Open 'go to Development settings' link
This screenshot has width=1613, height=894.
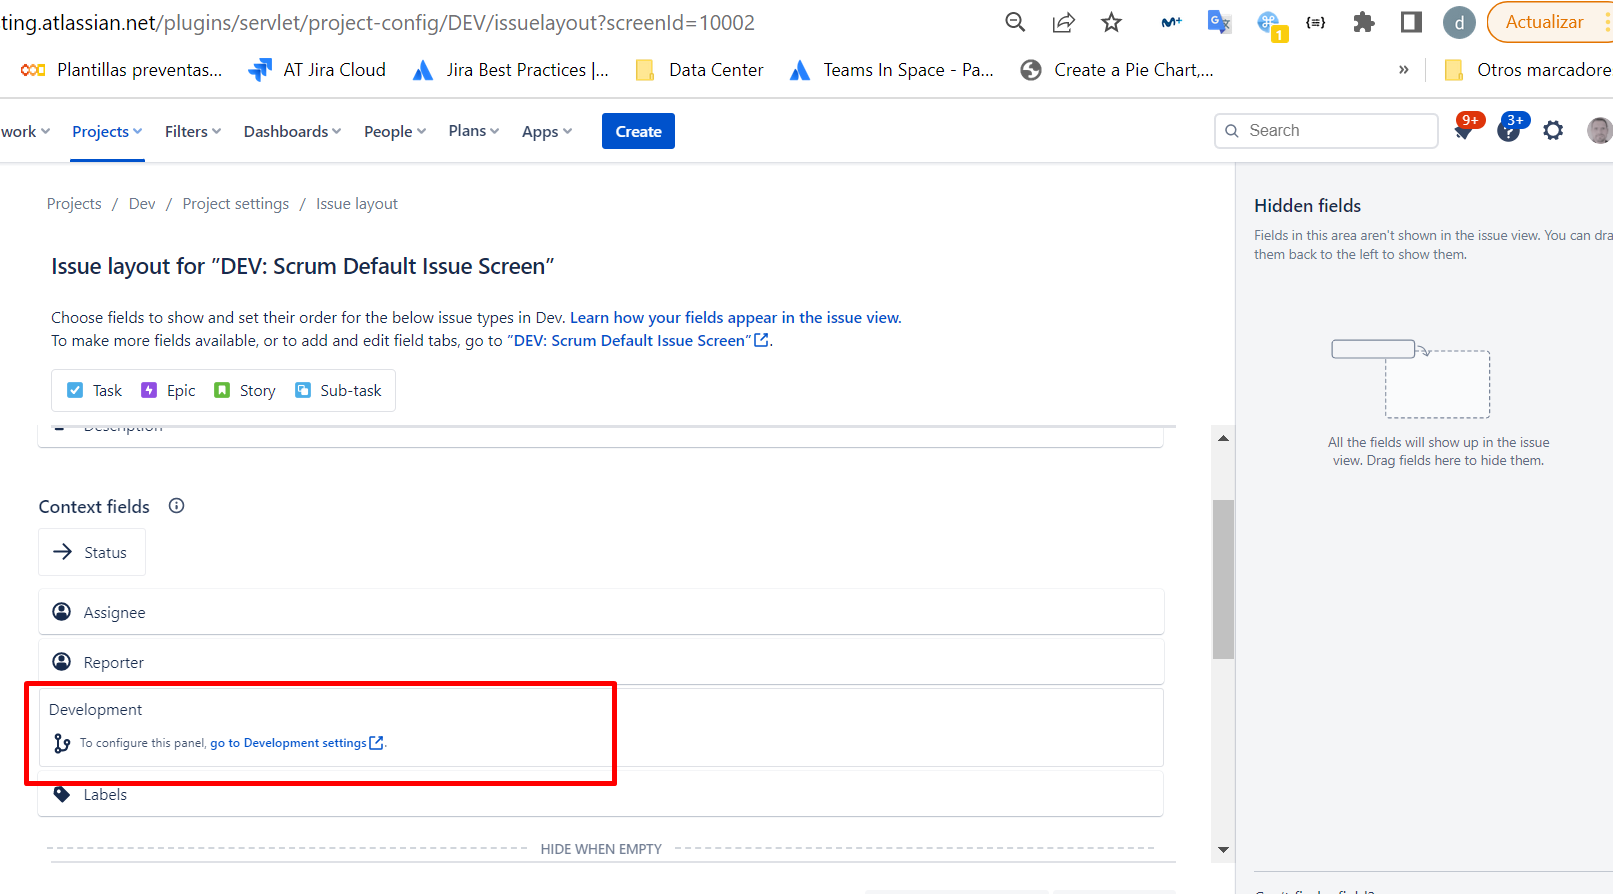click(297, 743)
